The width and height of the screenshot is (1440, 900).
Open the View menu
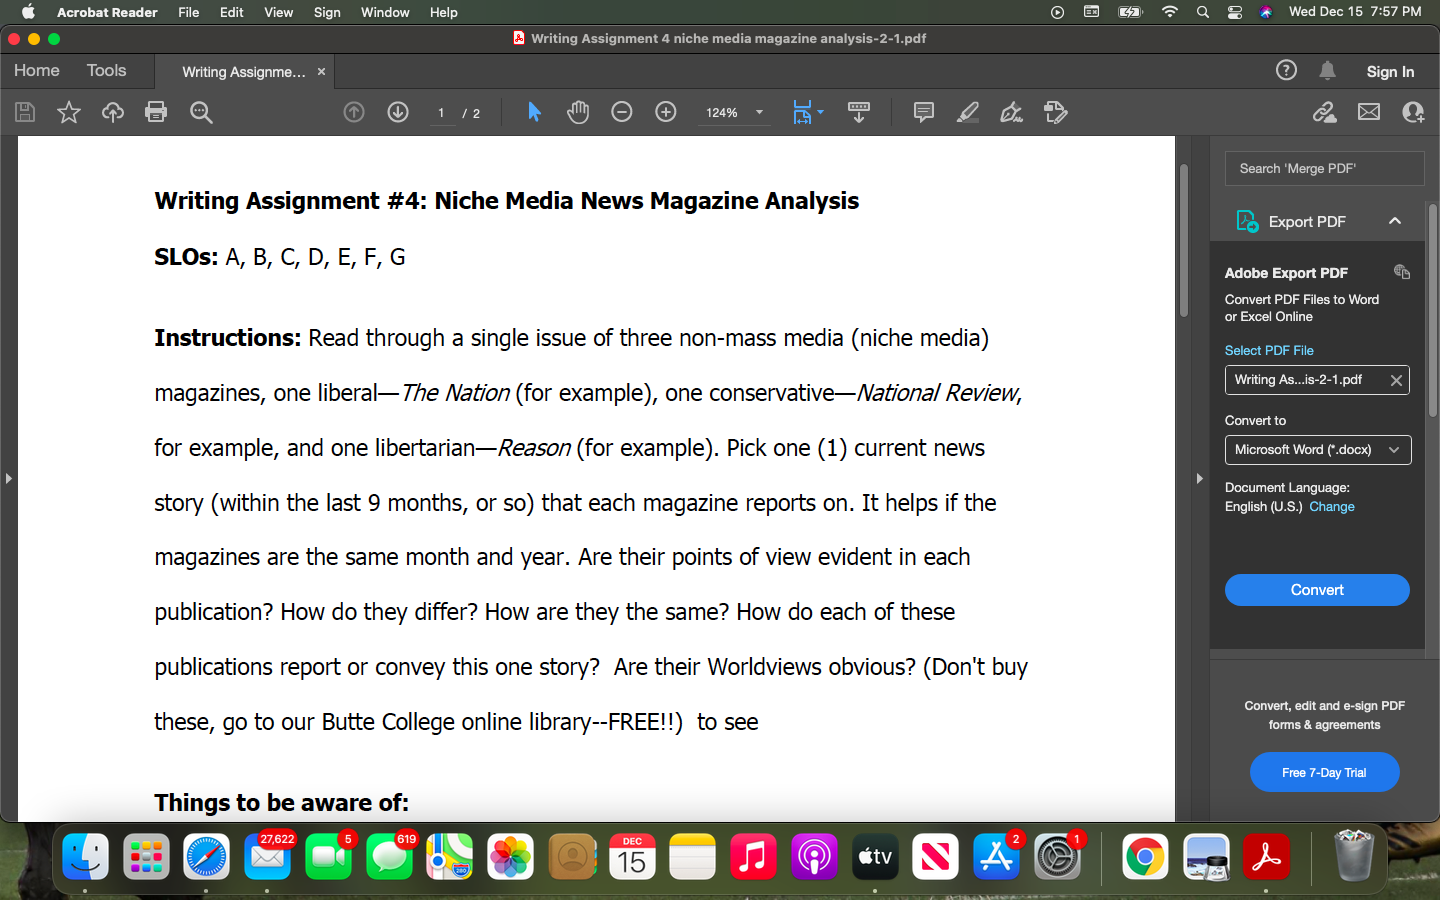point(278,12)
